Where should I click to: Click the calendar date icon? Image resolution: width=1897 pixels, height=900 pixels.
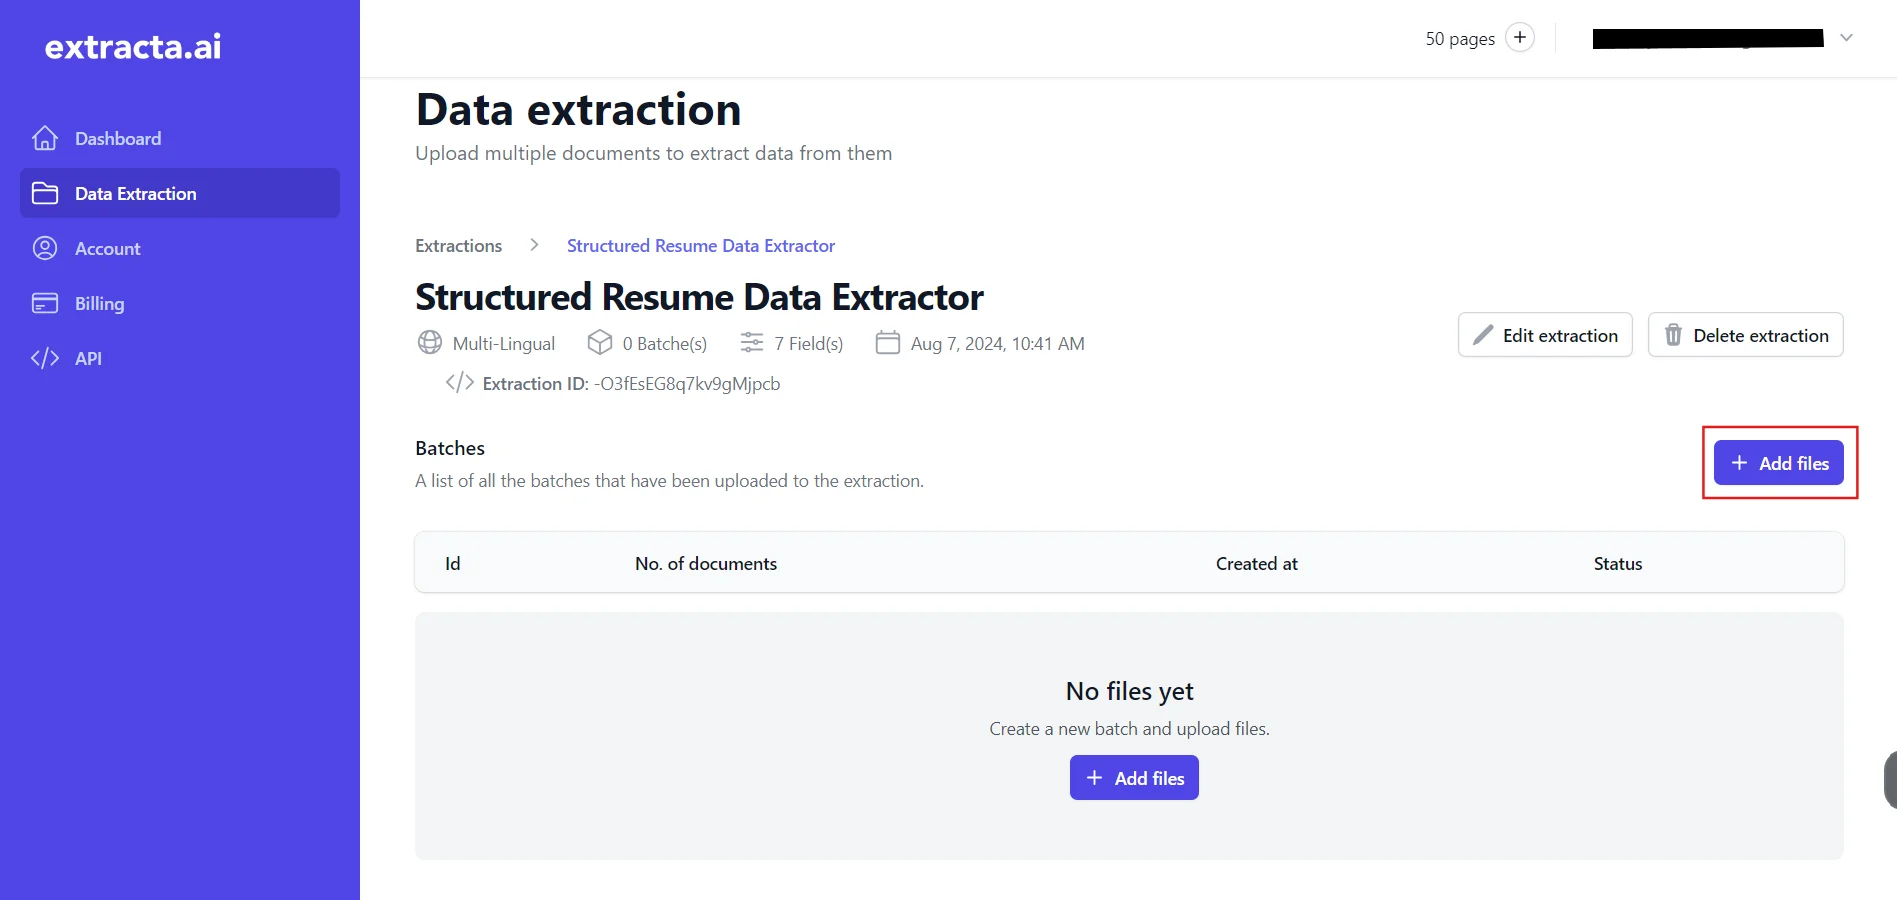click(x=888, y=343)
